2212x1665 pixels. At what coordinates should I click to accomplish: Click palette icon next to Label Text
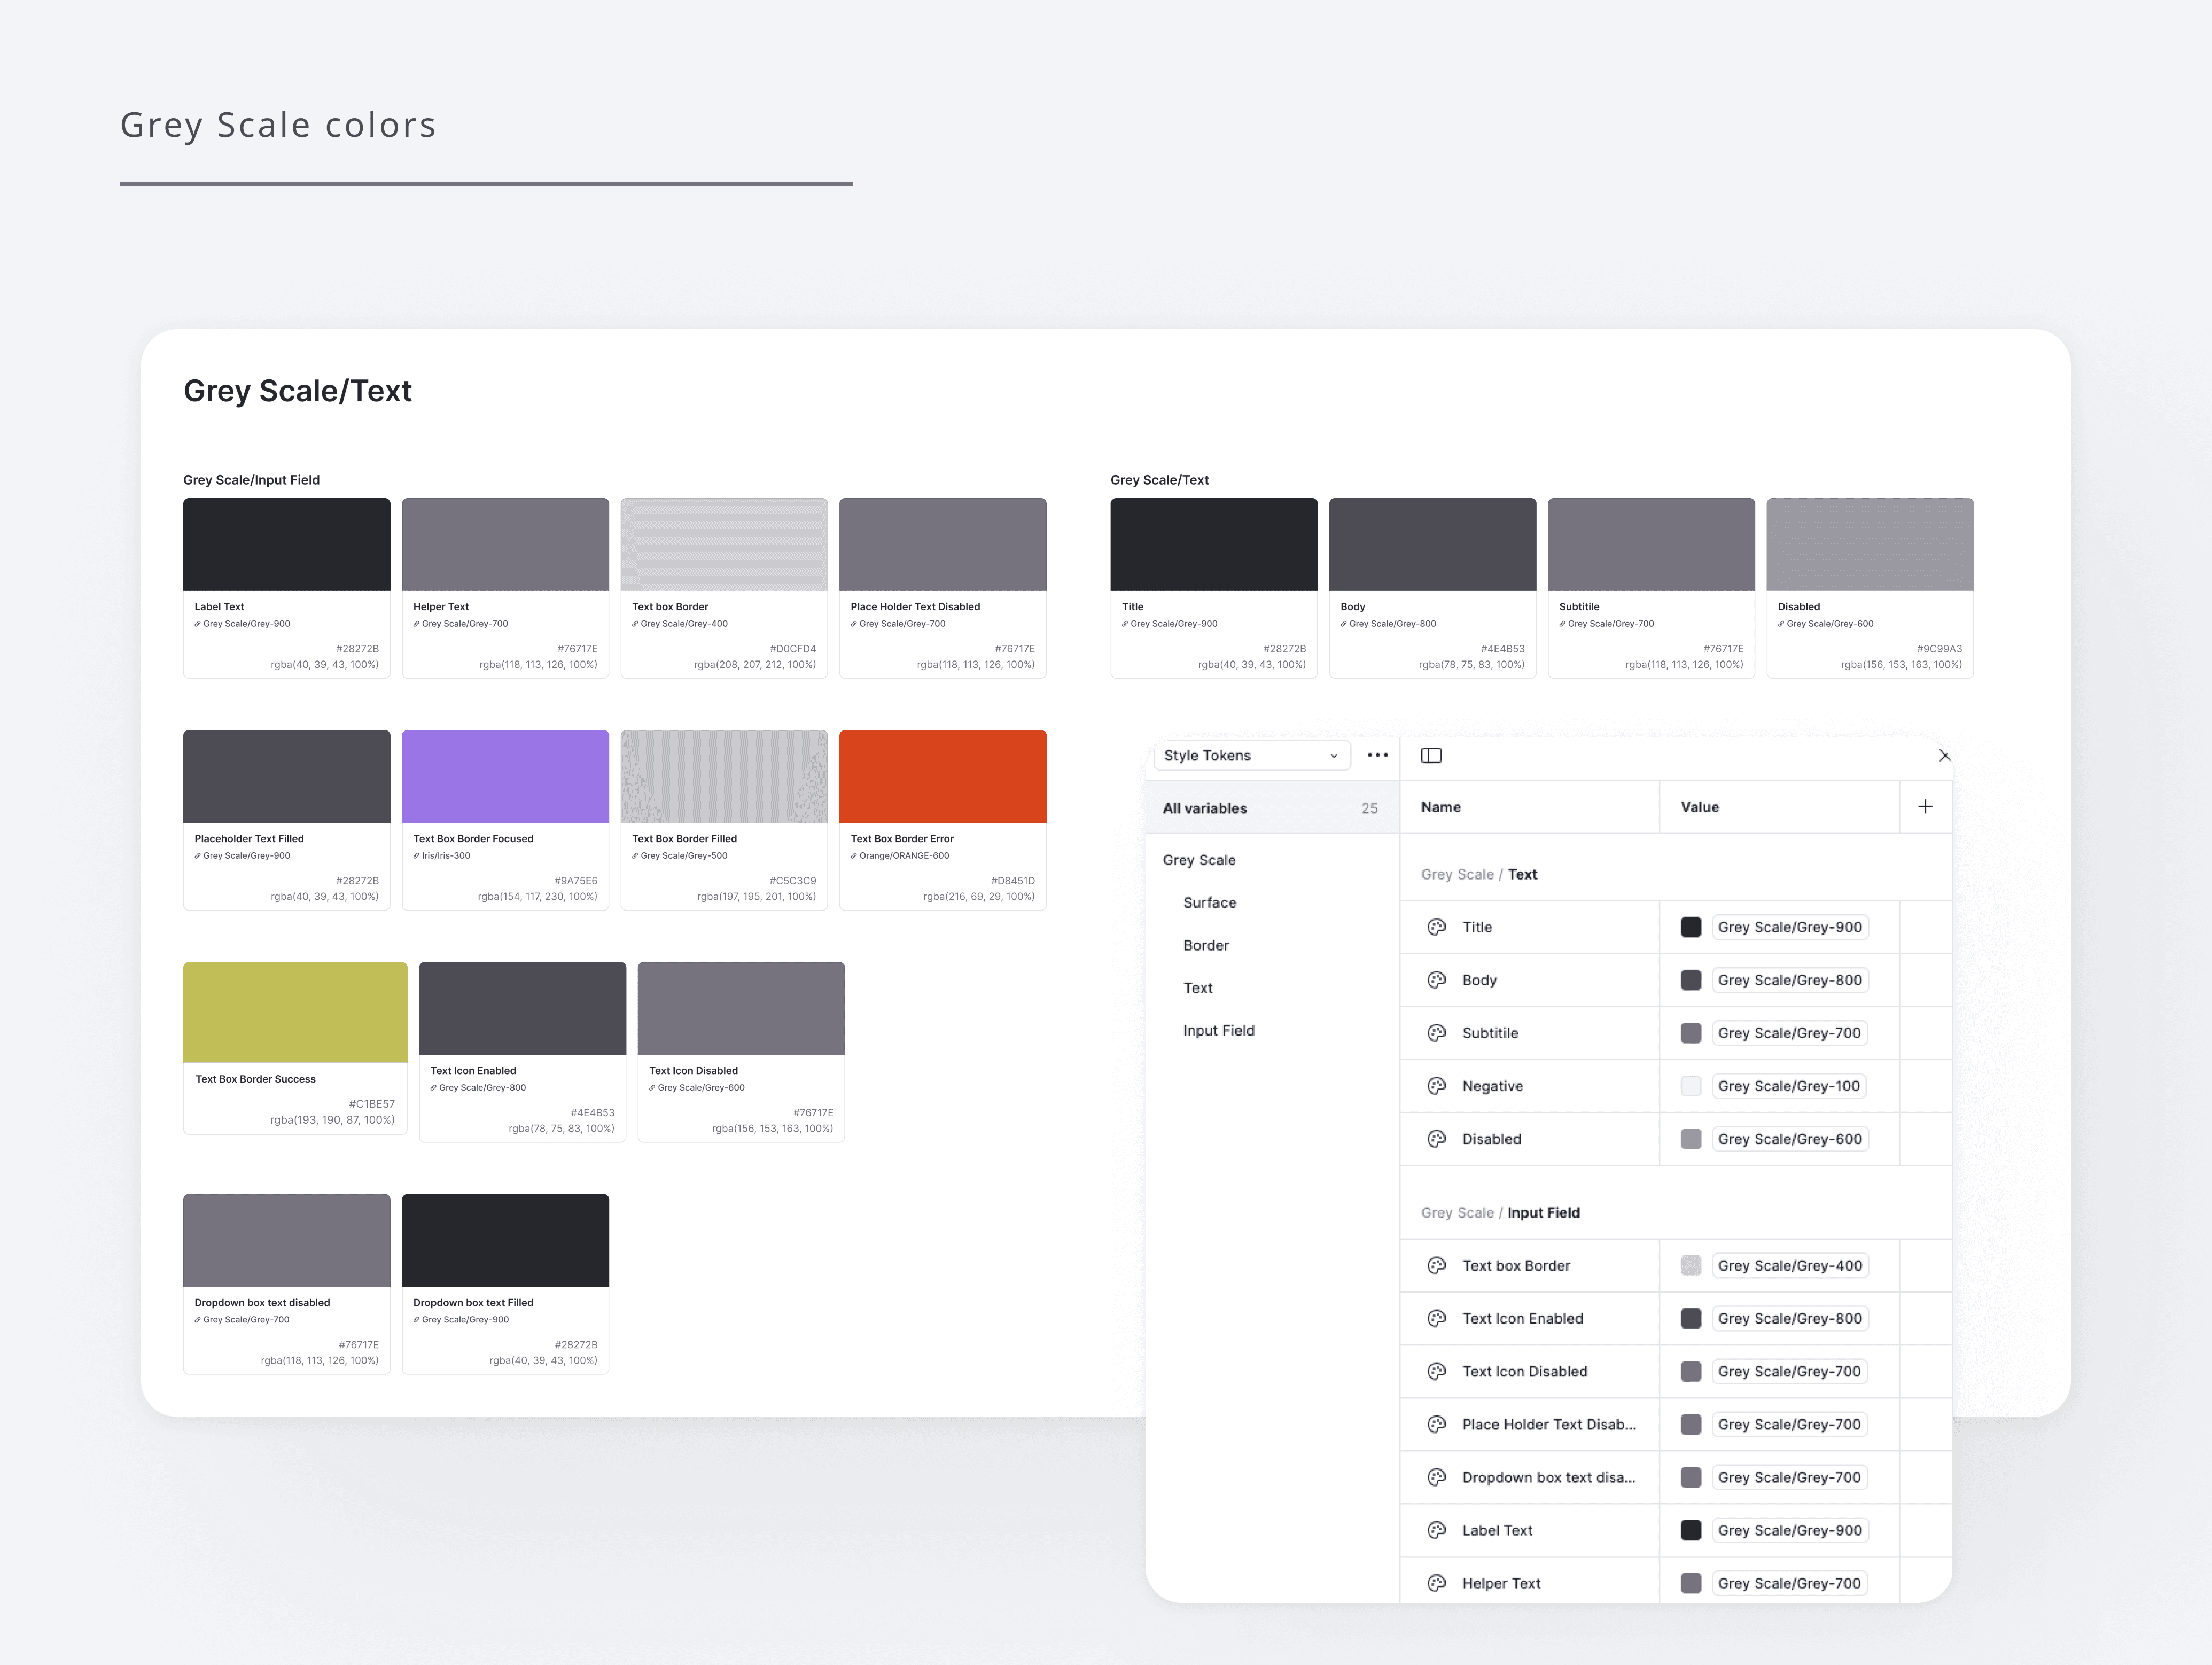click(1437, 1530)
